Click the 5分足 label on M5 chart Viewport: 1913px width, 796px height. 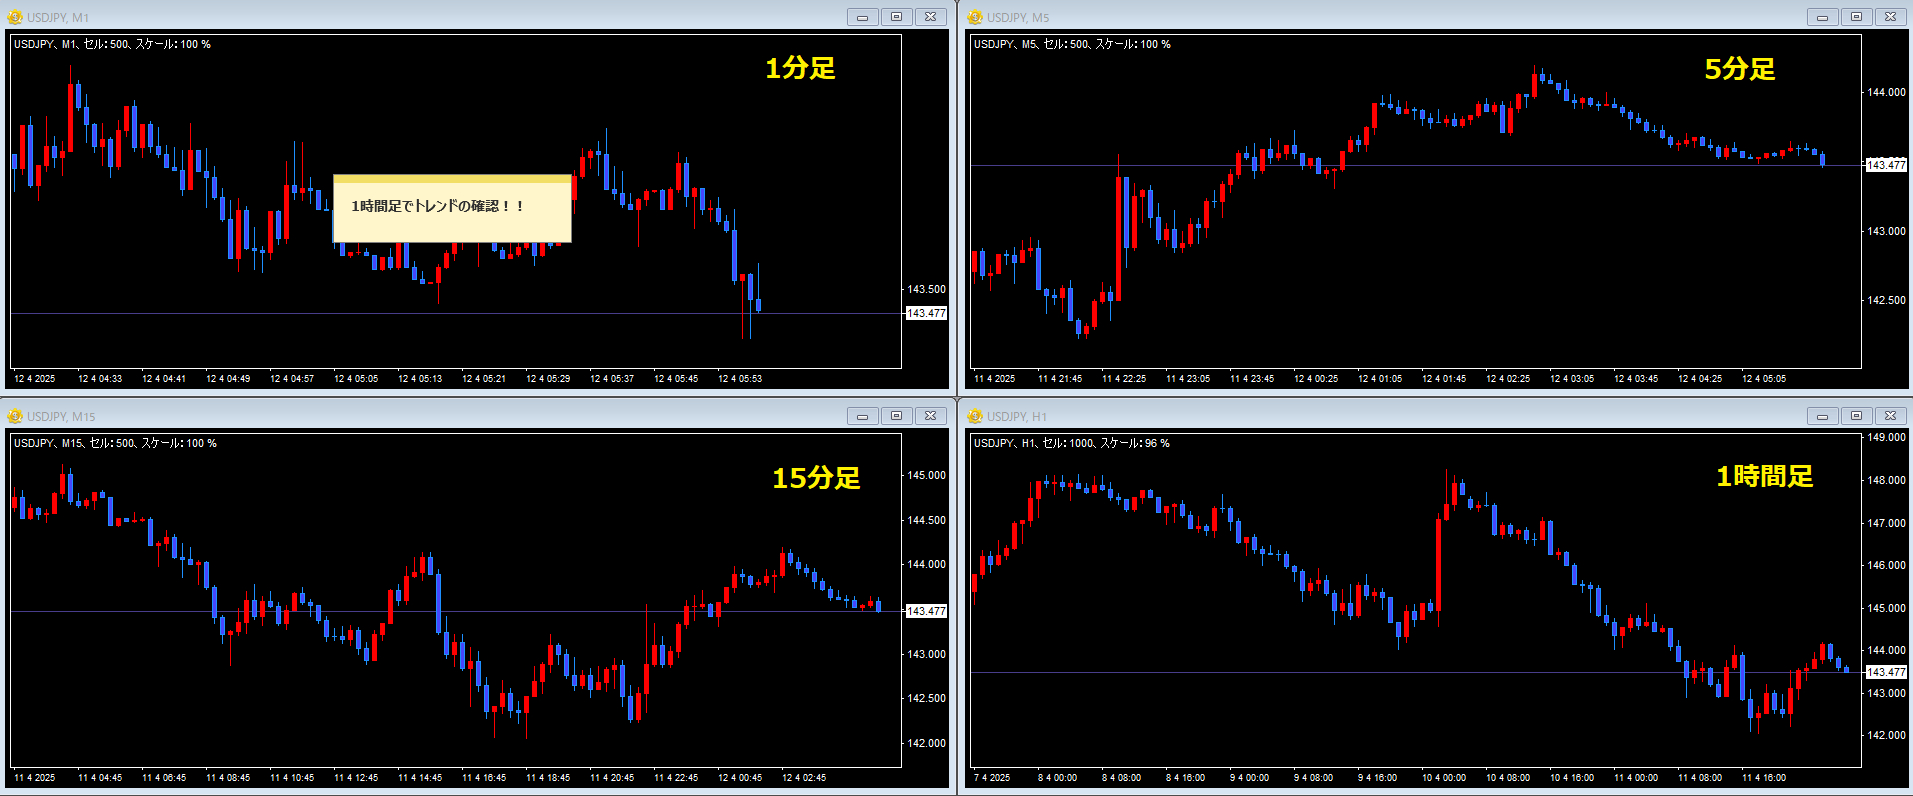point(1740,69)
